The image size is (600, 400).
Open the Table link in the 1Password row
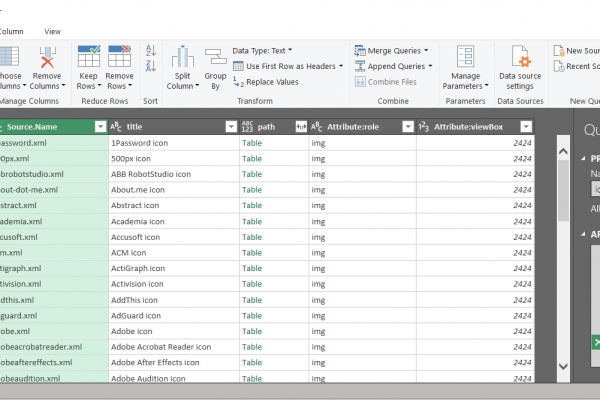(252, 143)
